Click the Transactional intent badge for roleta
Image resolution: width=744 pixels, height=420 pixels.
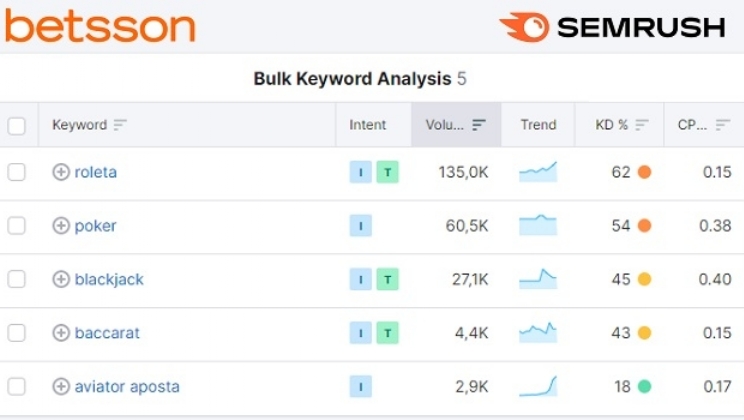(387, 172)
